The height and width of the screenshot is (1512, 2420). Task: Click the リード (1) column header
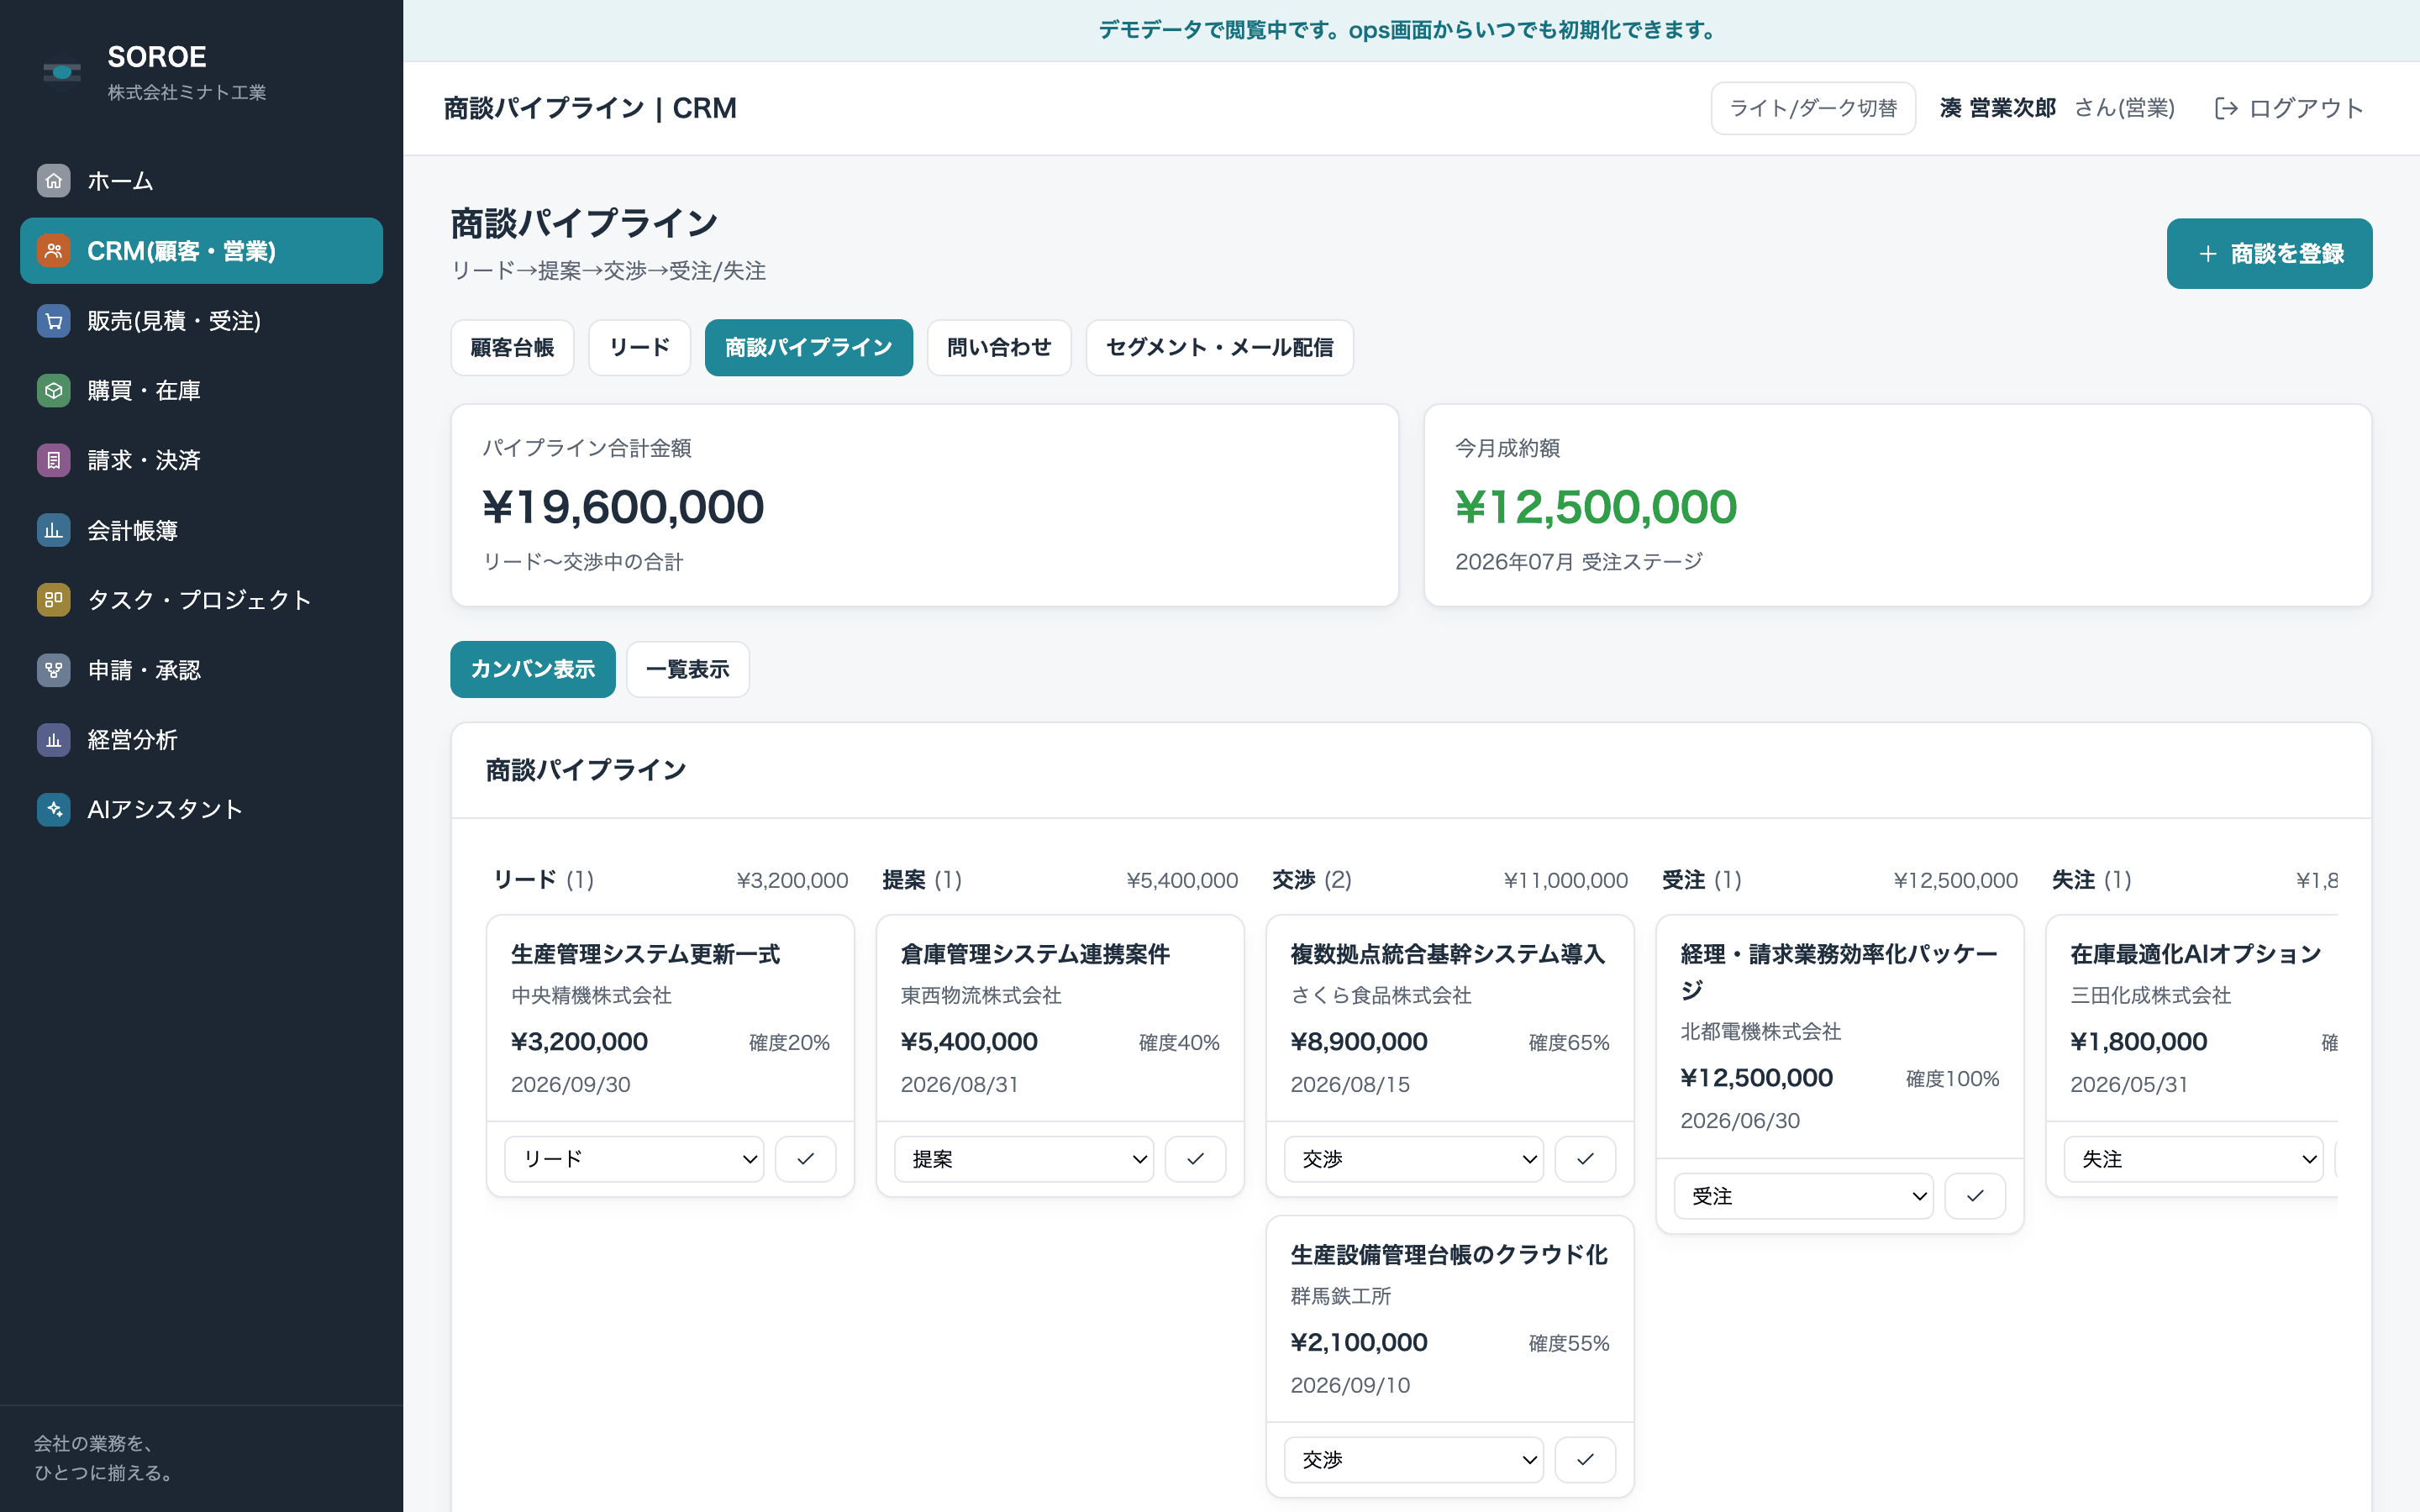coord(544,880)
